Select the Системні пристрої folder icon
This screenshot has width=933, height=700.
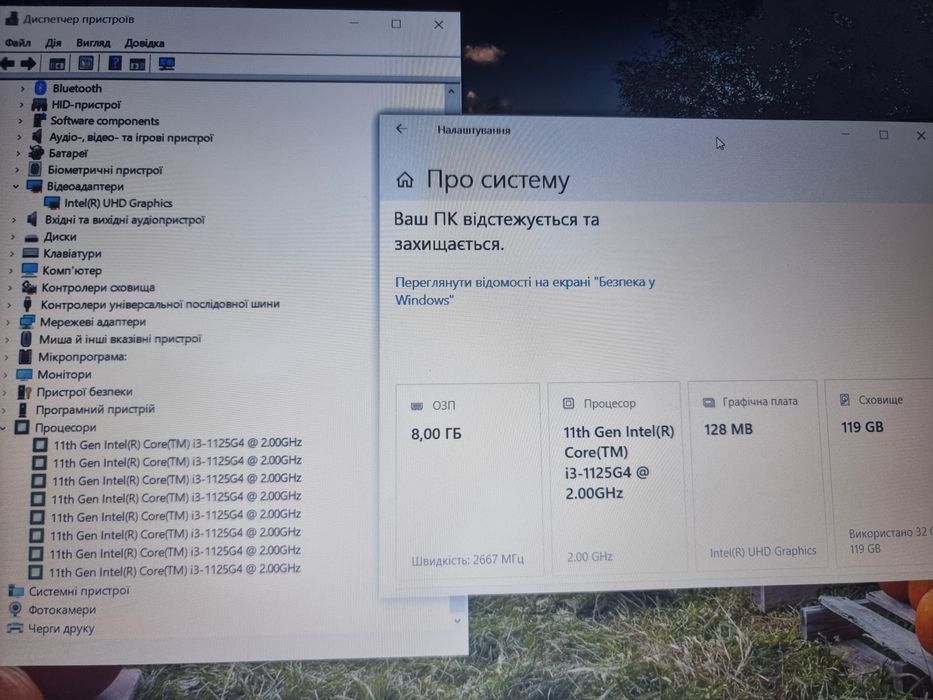(16, 590)
